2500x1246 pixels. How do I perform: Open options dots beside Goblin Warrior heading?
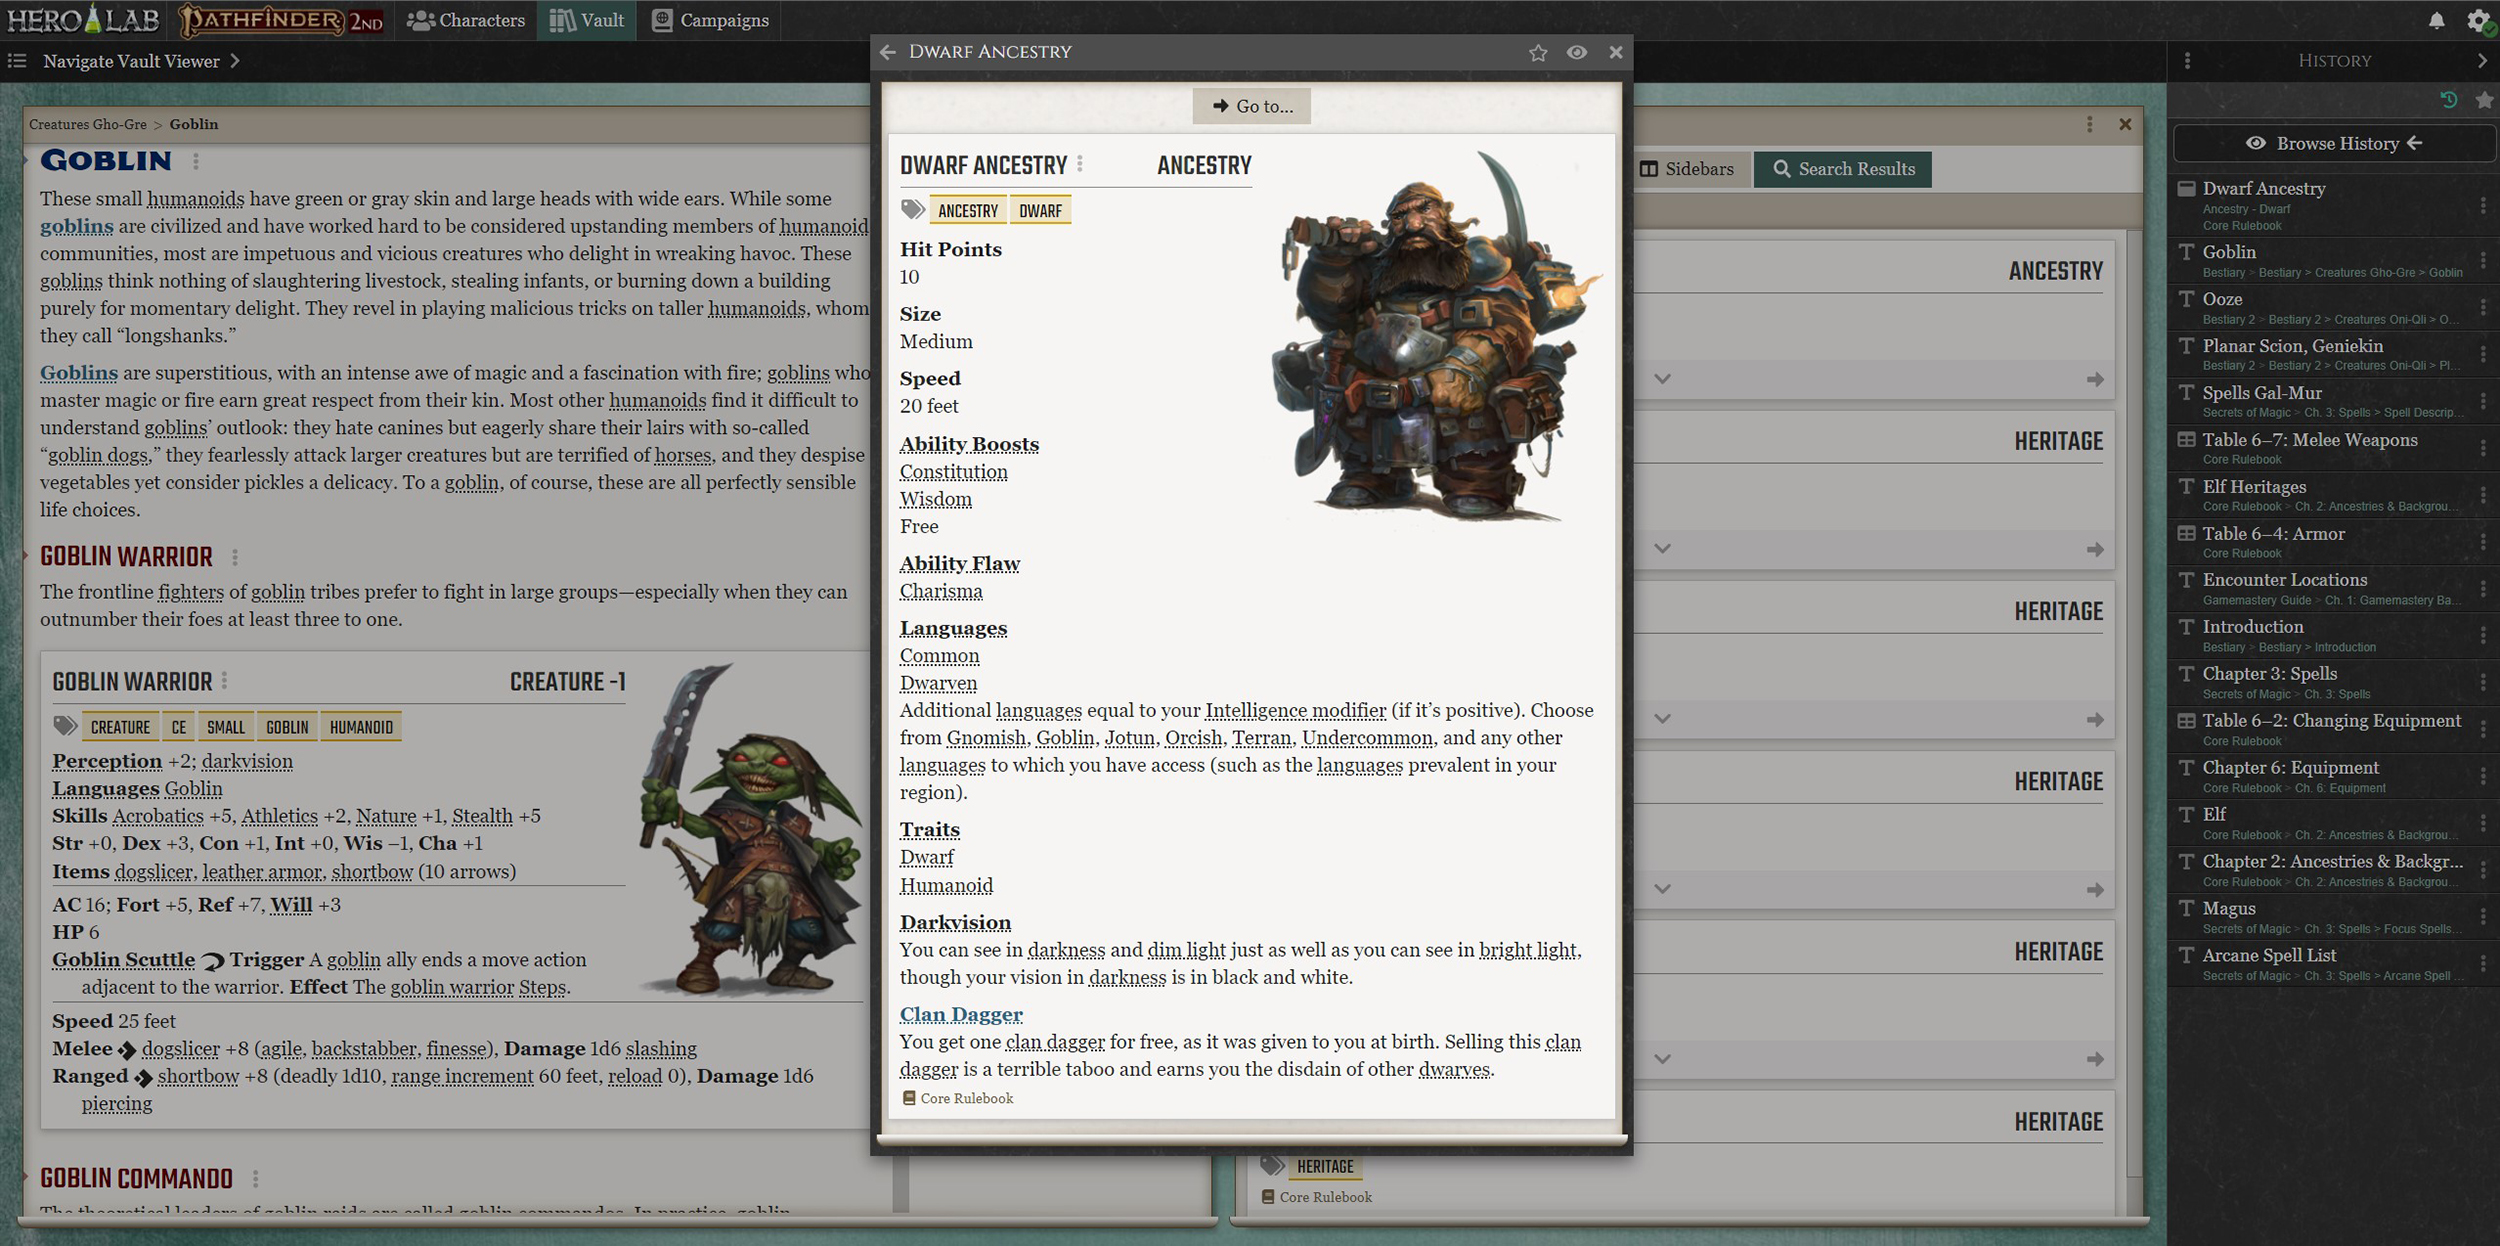[x=235, y=557]
